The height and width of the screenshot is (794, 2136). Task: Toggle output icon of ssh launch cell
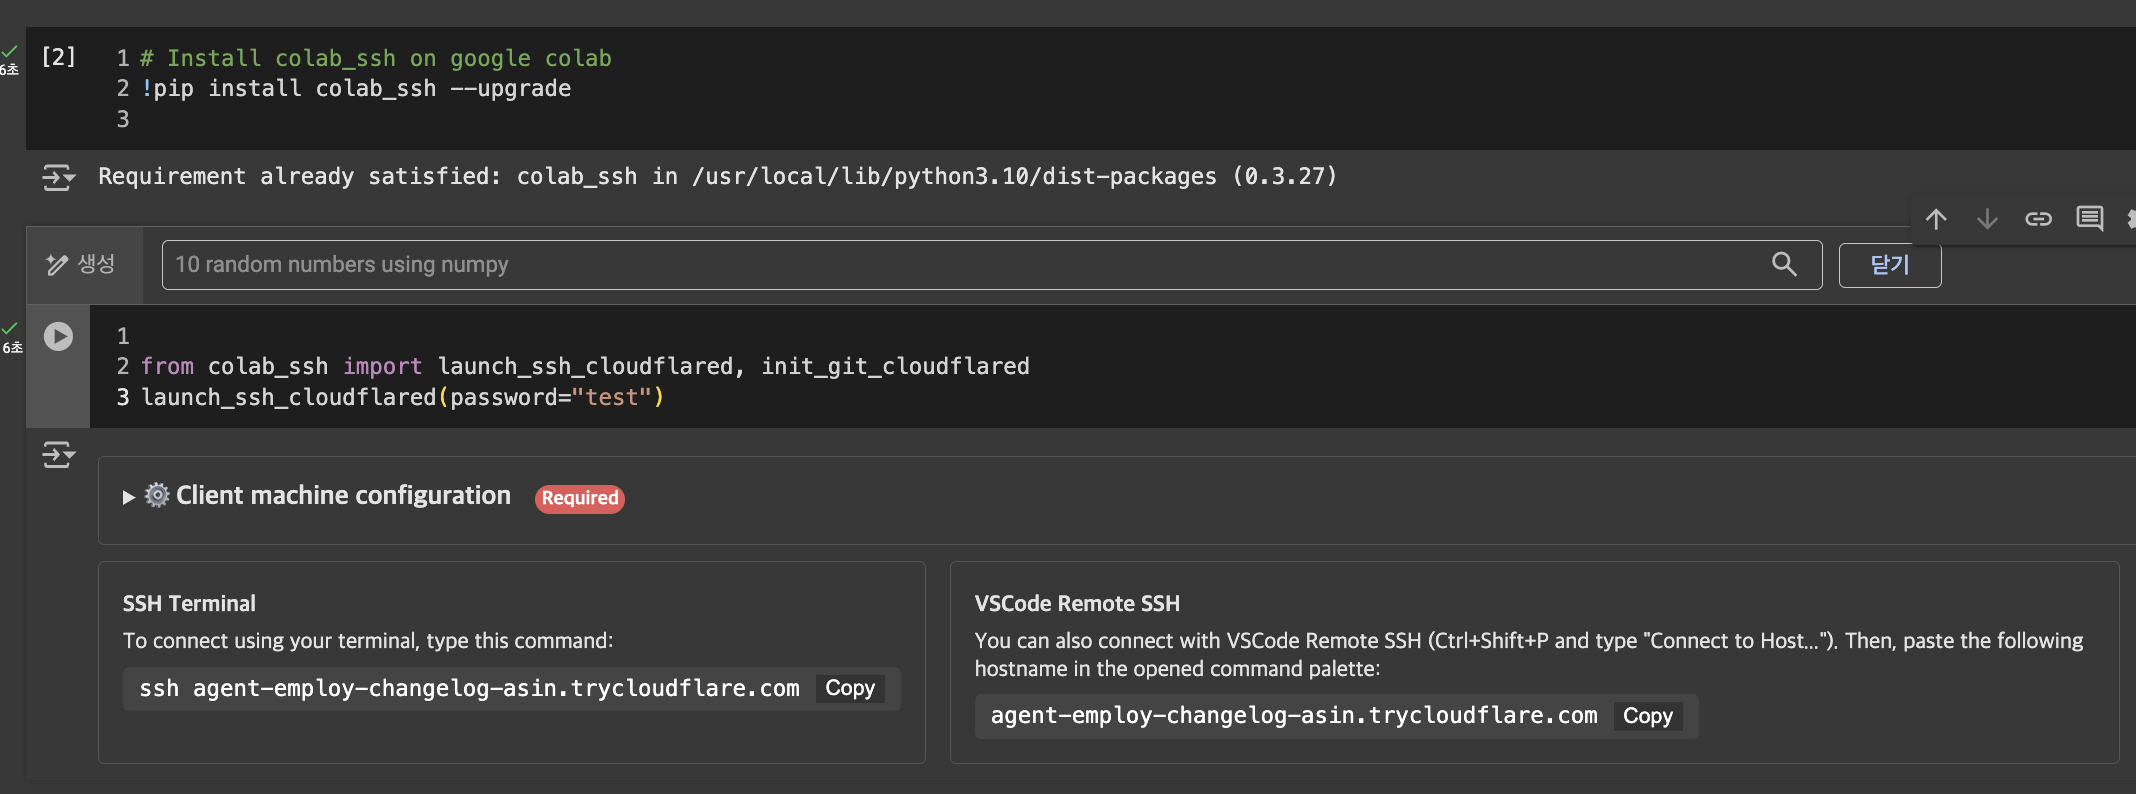59,455
